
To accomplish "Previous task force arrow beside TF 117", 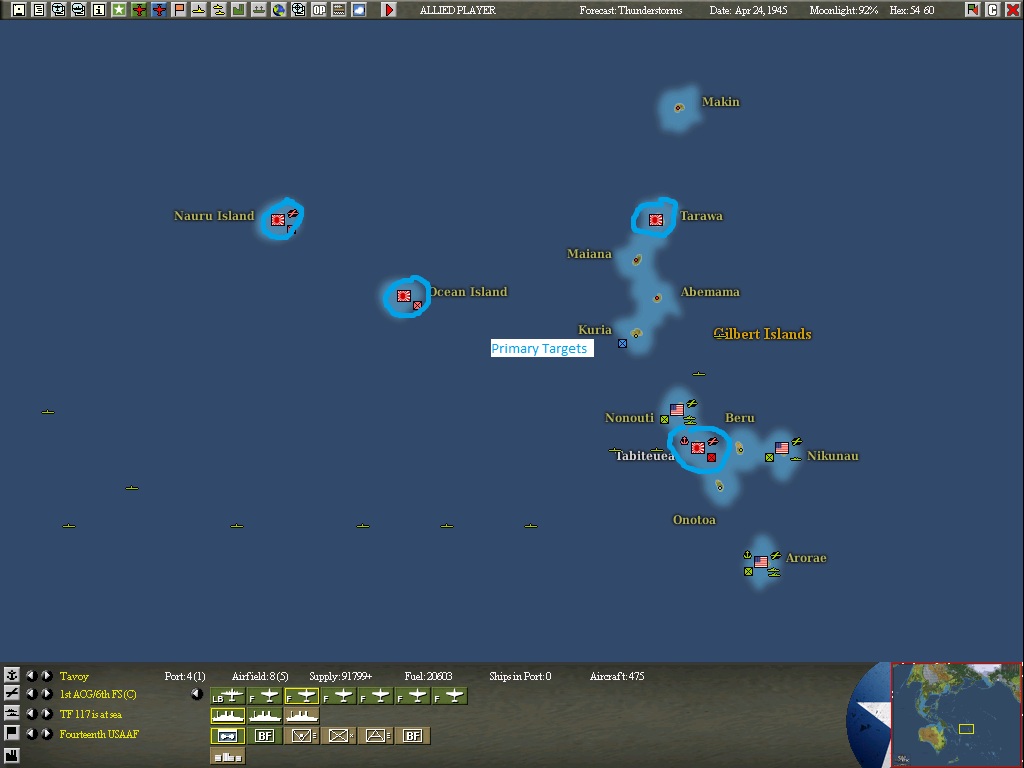I will [x=31, y=714].
